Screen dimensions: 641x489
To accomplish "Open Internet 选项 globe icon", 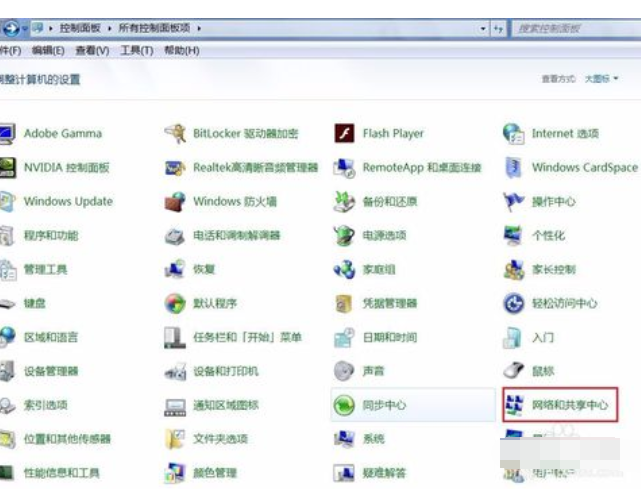I will (x=514, y=133).
